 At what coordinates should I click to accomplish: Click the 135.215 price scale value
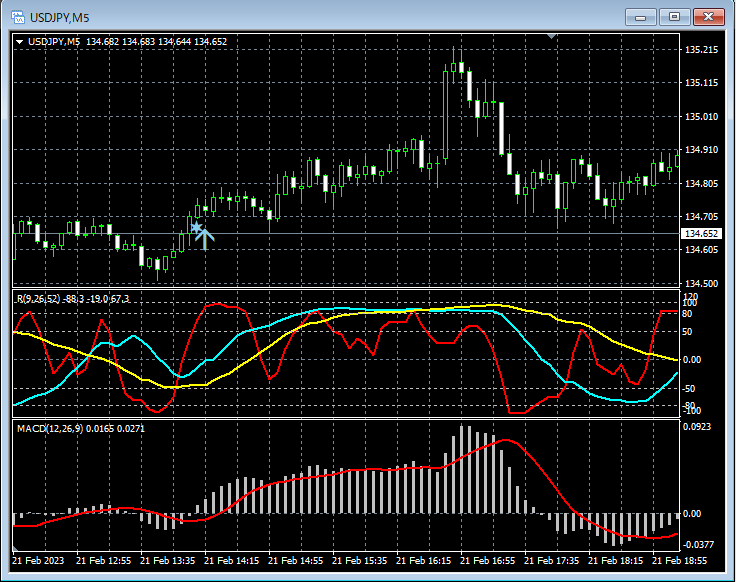701,50
